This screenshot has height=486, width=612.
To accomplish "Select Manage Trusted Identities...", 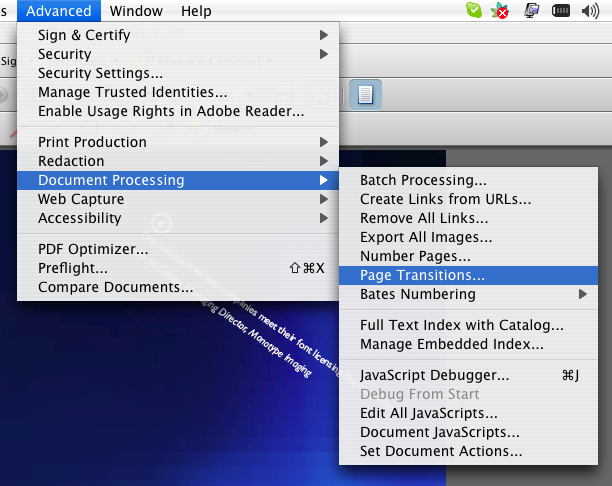I will click(x=178, y=92).
